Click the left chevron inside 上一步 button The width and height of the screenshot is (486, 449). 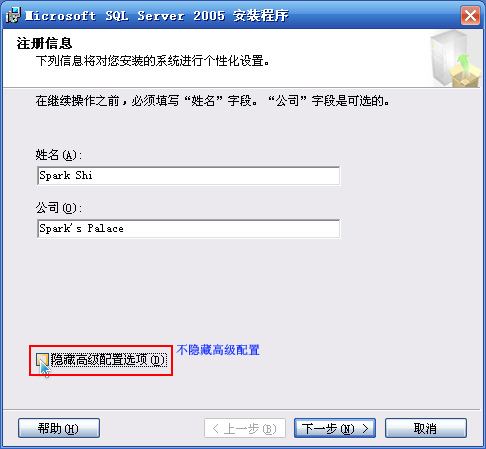[x=216, y=428]
